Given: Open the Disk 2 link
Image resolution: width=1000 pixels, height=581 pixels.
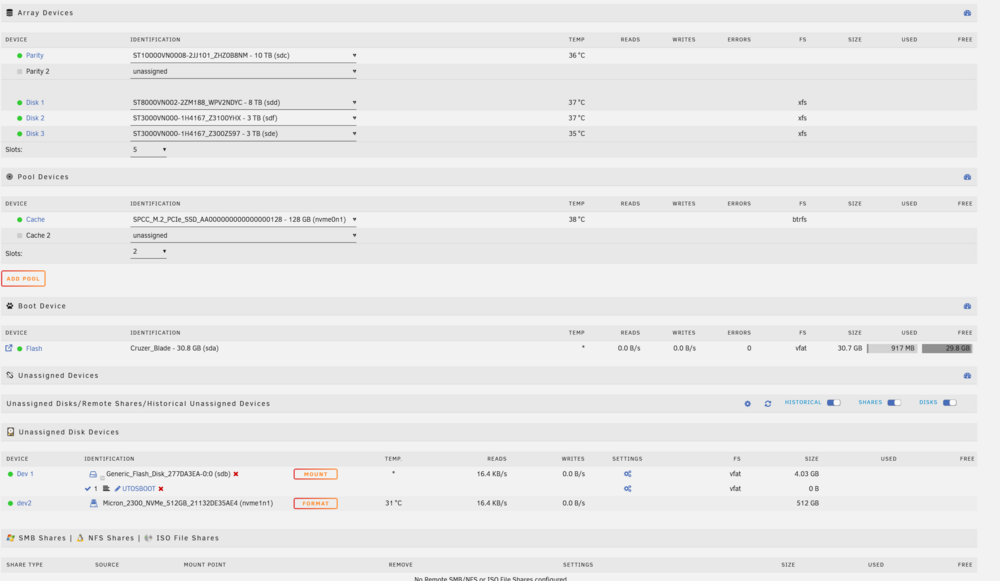Looking at the screenshot, I should point(35,118).
